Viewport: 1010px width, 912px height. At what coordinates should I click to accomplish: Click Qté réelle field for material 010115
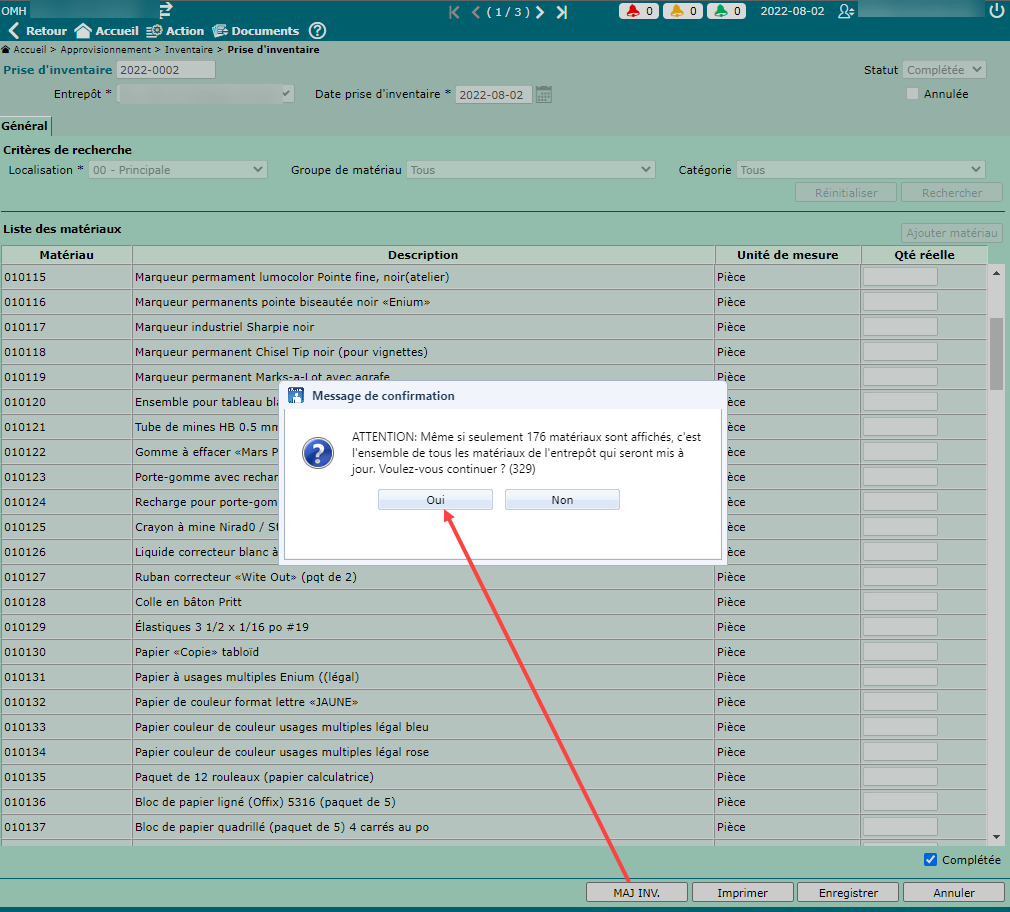click(x=899, y=277)
